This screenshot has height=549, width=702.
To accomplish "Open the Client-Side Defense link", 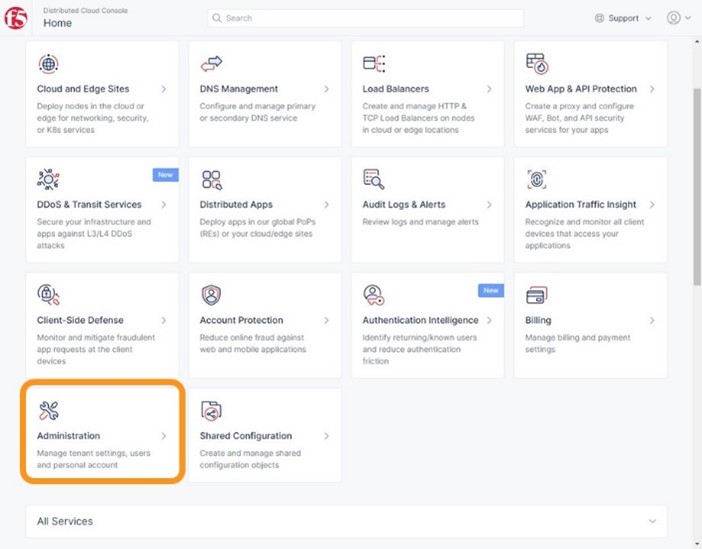I will 80,320.
